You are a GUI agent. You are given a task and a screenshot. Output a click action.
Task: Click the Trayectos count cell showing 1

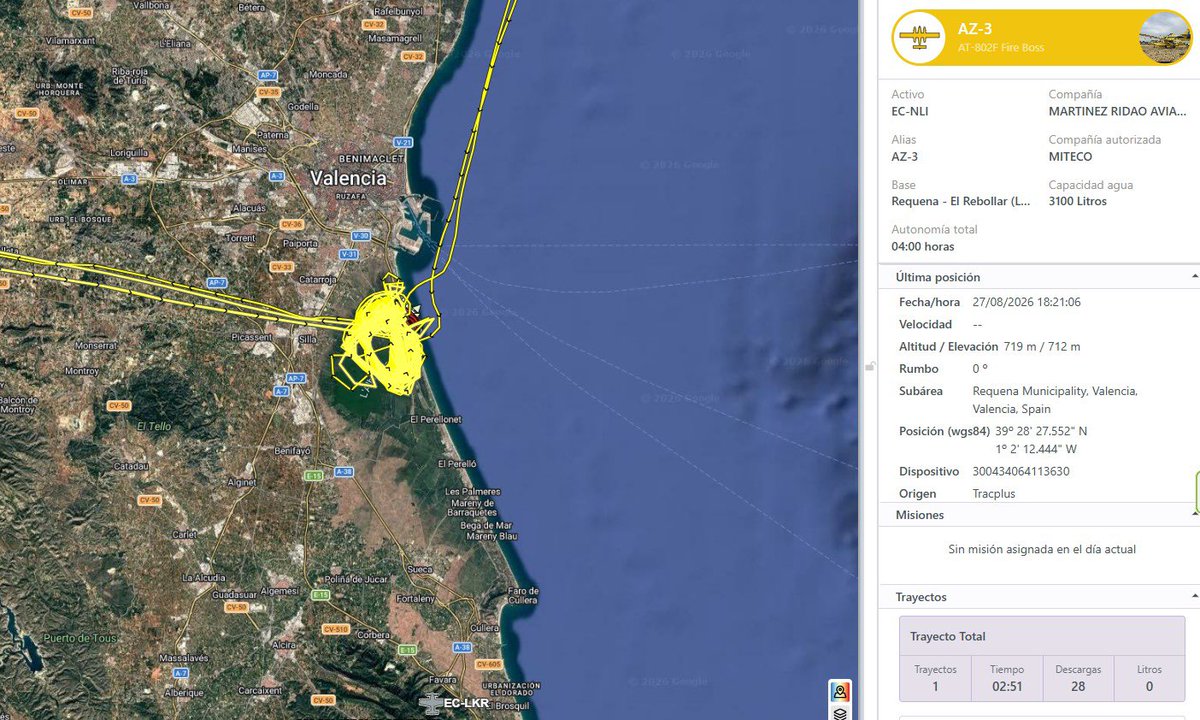935,678
